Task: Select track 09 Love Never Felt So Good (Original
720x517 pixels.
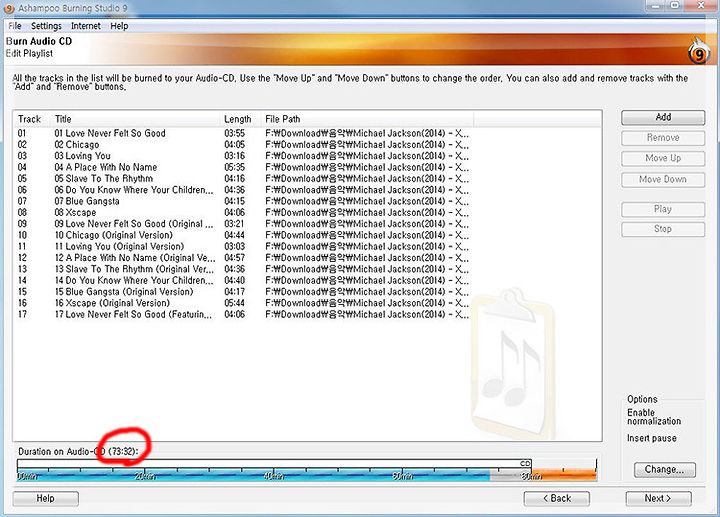Action: [243, 224]
